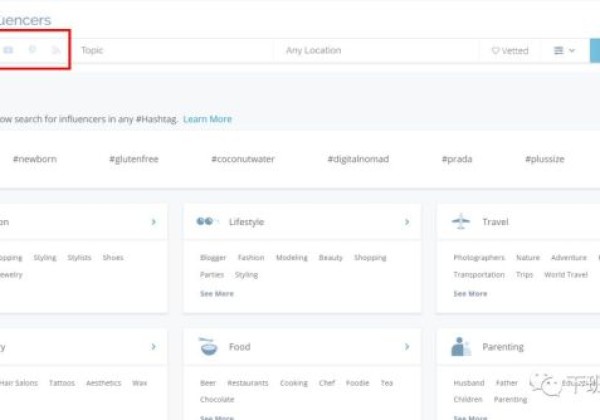This screenshot has width=600, height=420.
Task: Click the bowl icon beside Food
Action: pos(207,347)
